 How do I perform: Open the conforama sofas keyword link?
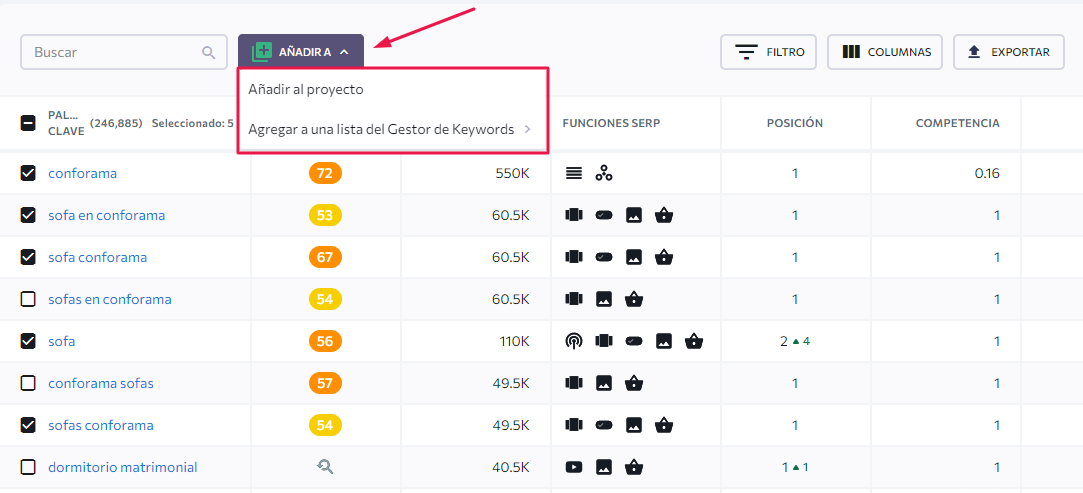click(x=101, y=383)
